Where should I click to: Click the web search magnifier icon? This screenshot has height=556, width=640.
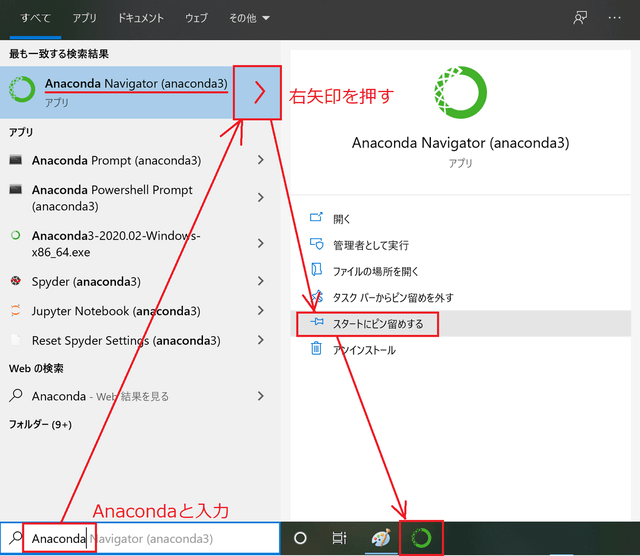16,396
